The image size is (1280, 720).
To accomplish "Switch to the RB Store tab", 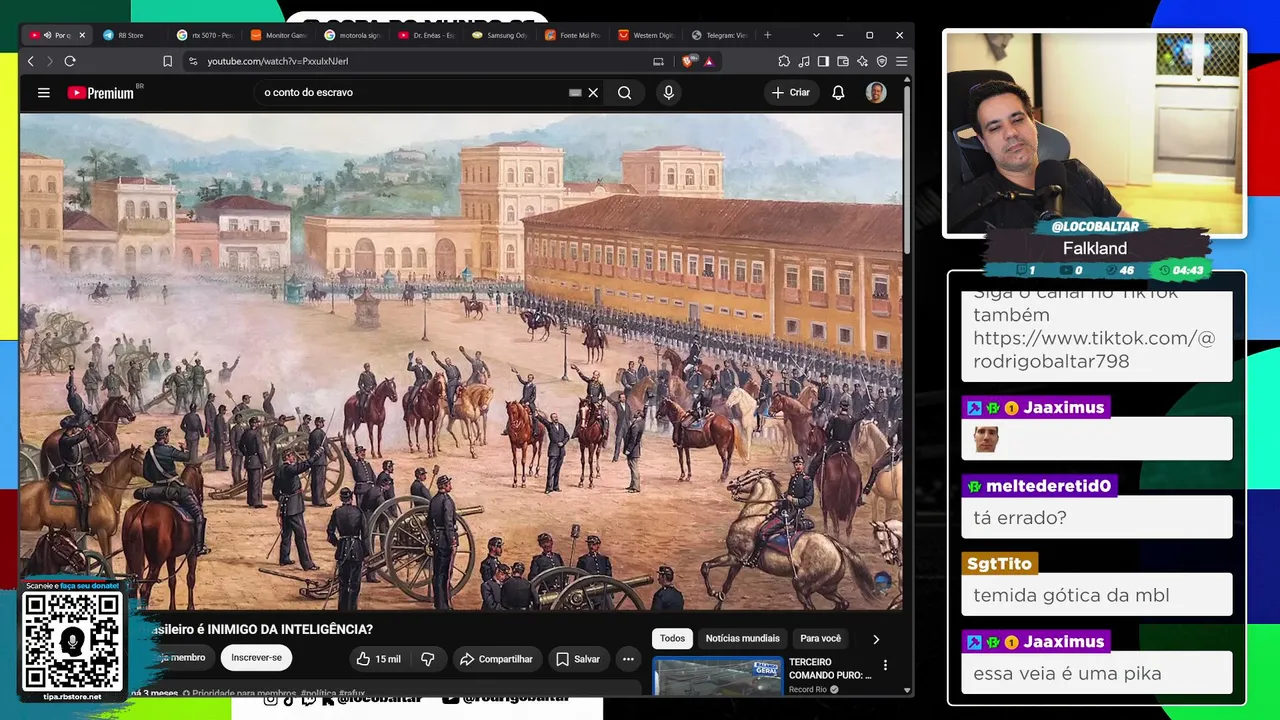I will coord(130,35).
